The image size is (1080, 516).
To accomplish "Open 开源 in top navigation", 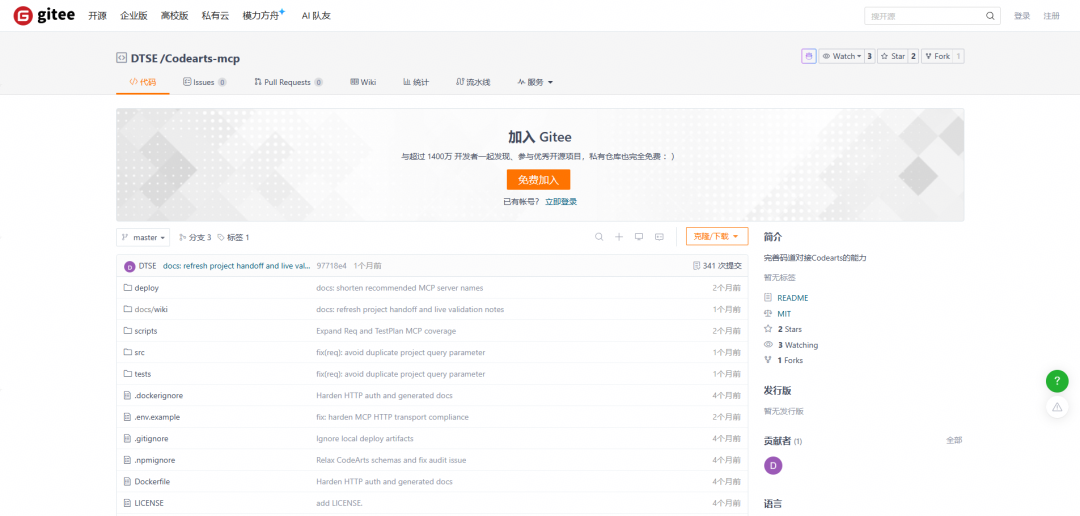I will pyautogui.click(x=97, y=16).
